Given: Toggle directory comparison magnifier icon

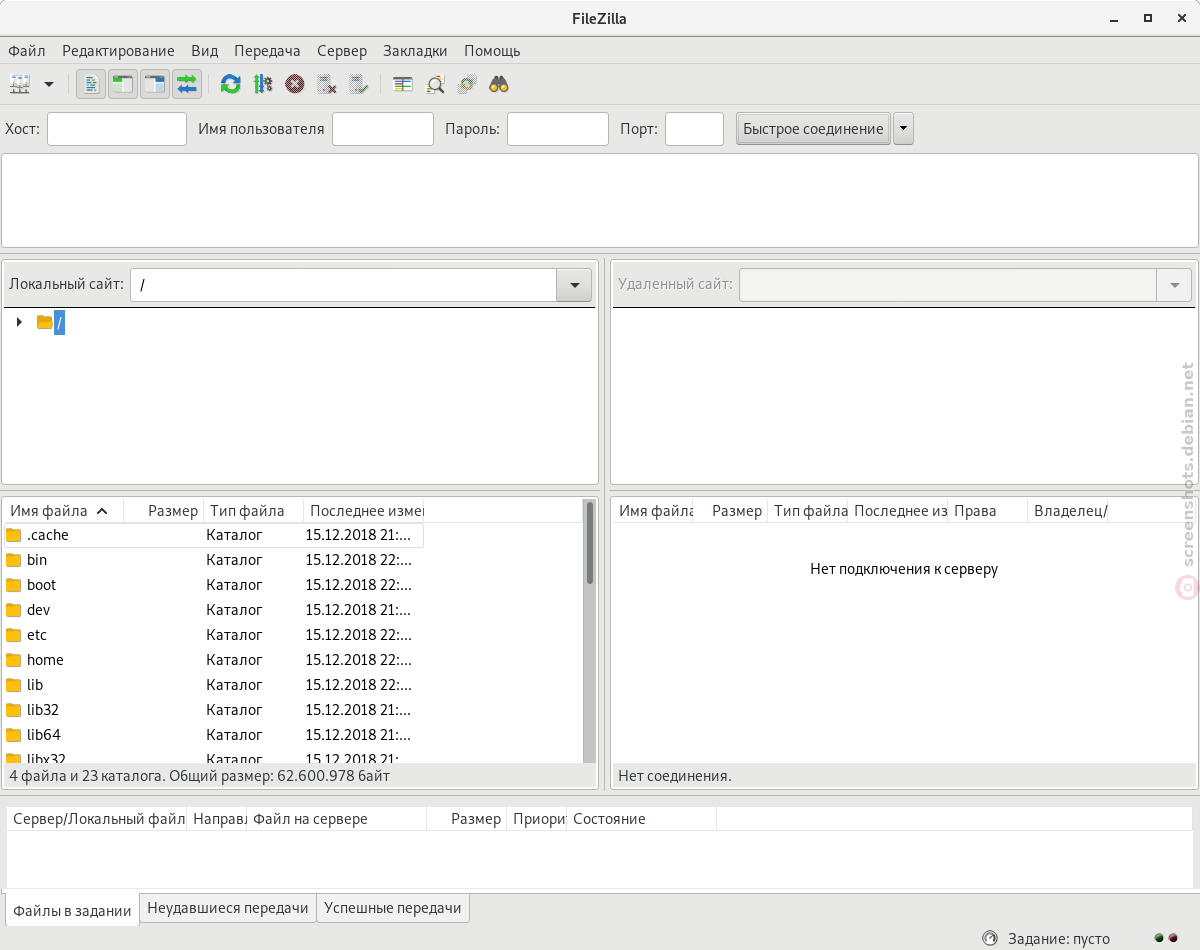Looking at the screenshot, I should (435, 84).
